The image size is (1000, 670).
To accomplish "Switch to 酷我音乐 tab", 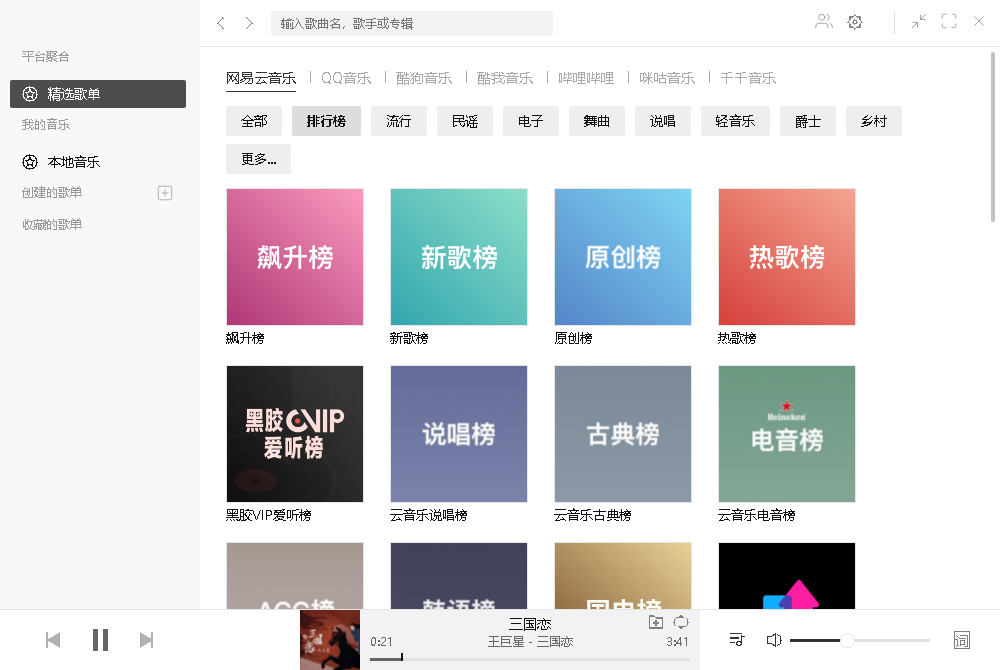I will point(505,78).
